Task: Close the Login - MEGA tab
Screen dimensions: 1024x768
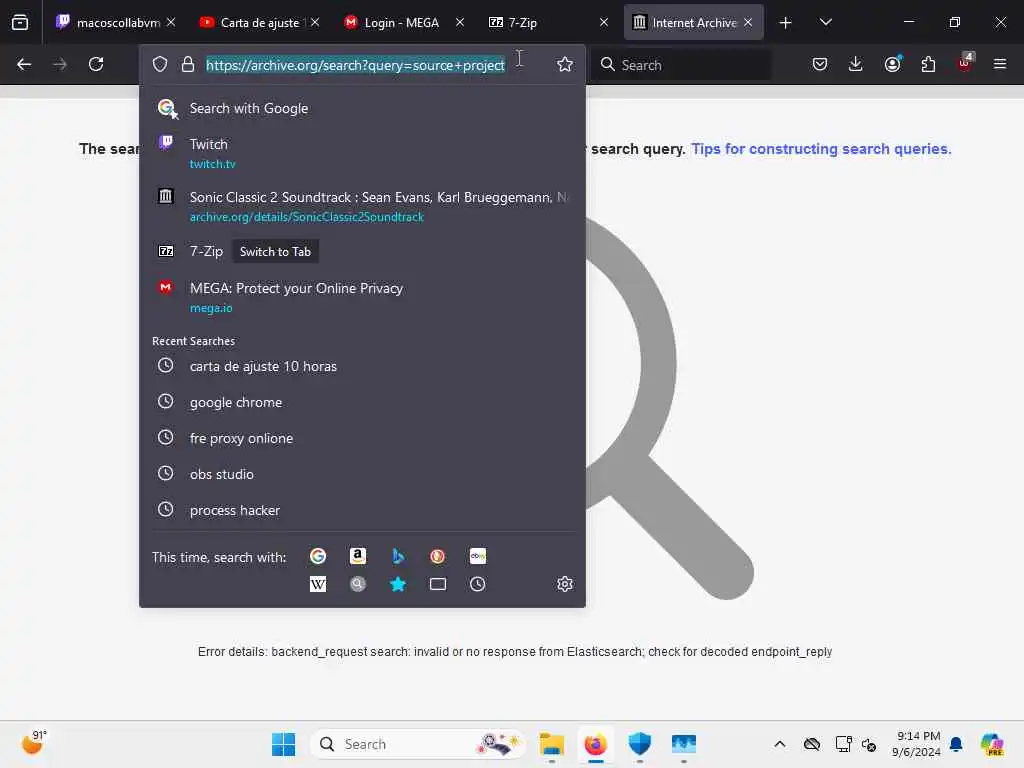Action: point(460,22)
